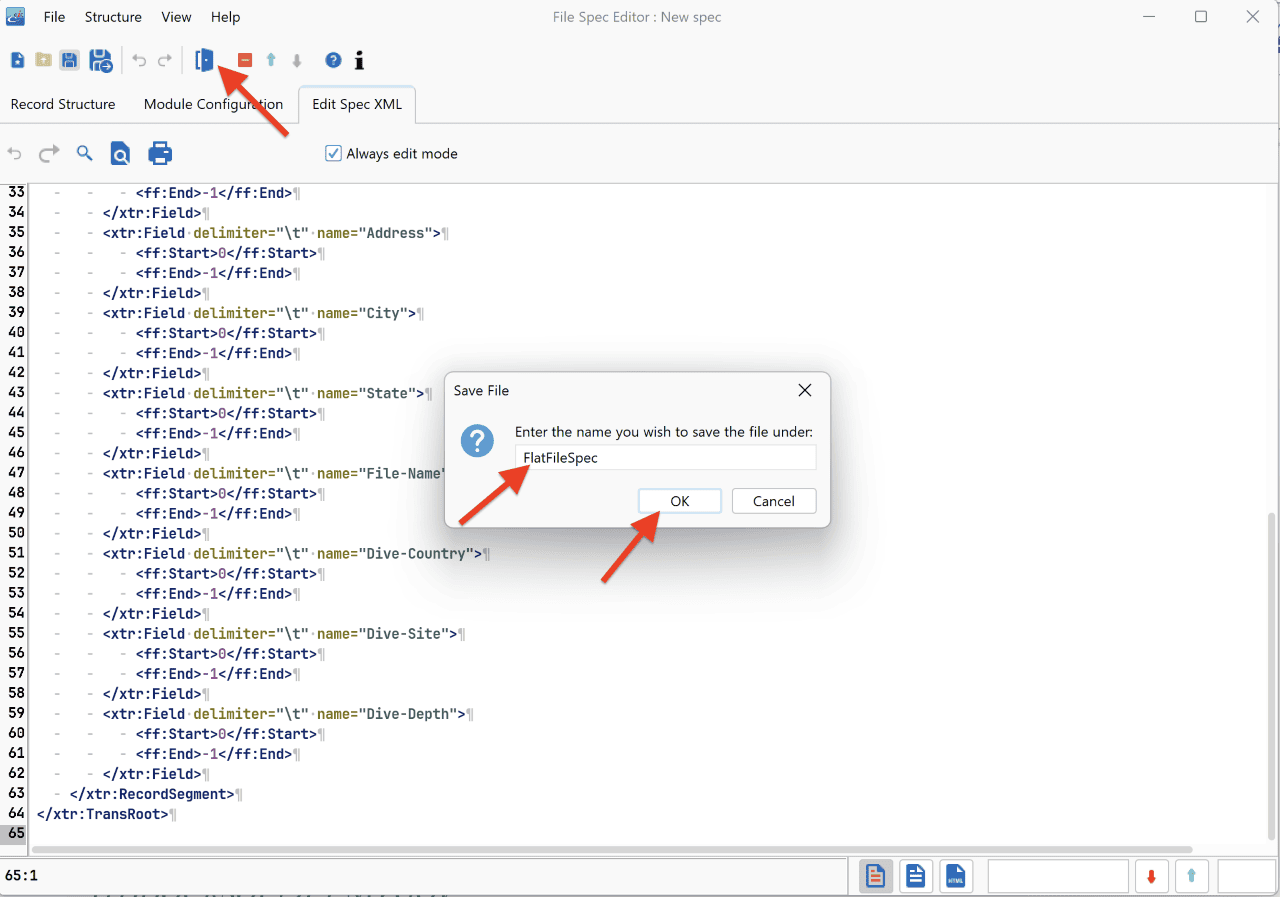Click the app icon in title bar
Image resolution: width=1280 pixels, height=897 pixels.
pyautogui.click(x=16, y=16)
